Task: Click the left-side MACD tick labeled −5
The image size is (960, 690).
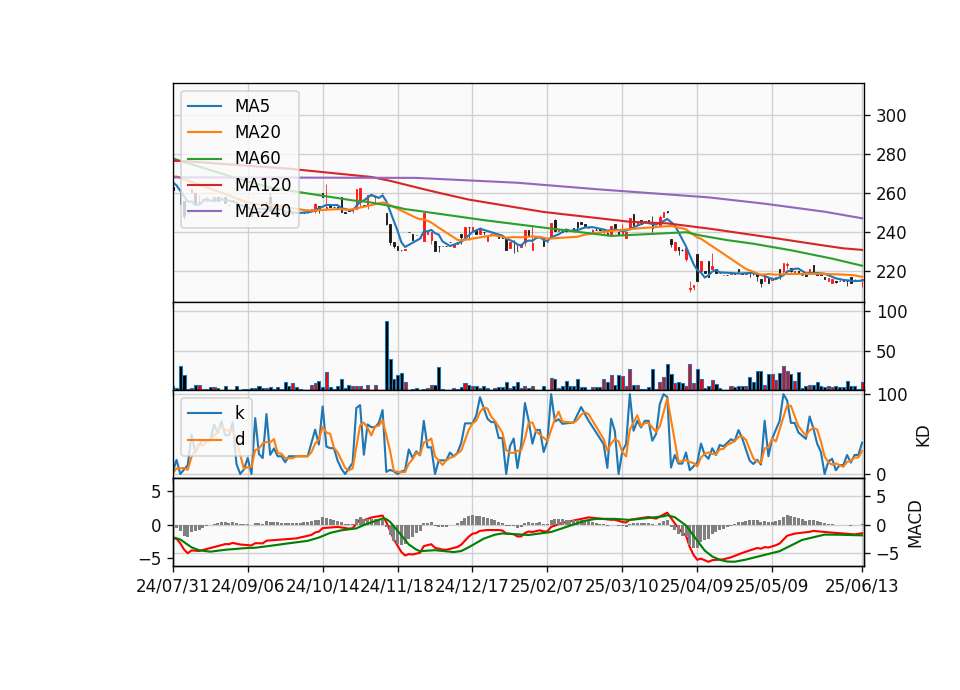Action: pos(151,559)
